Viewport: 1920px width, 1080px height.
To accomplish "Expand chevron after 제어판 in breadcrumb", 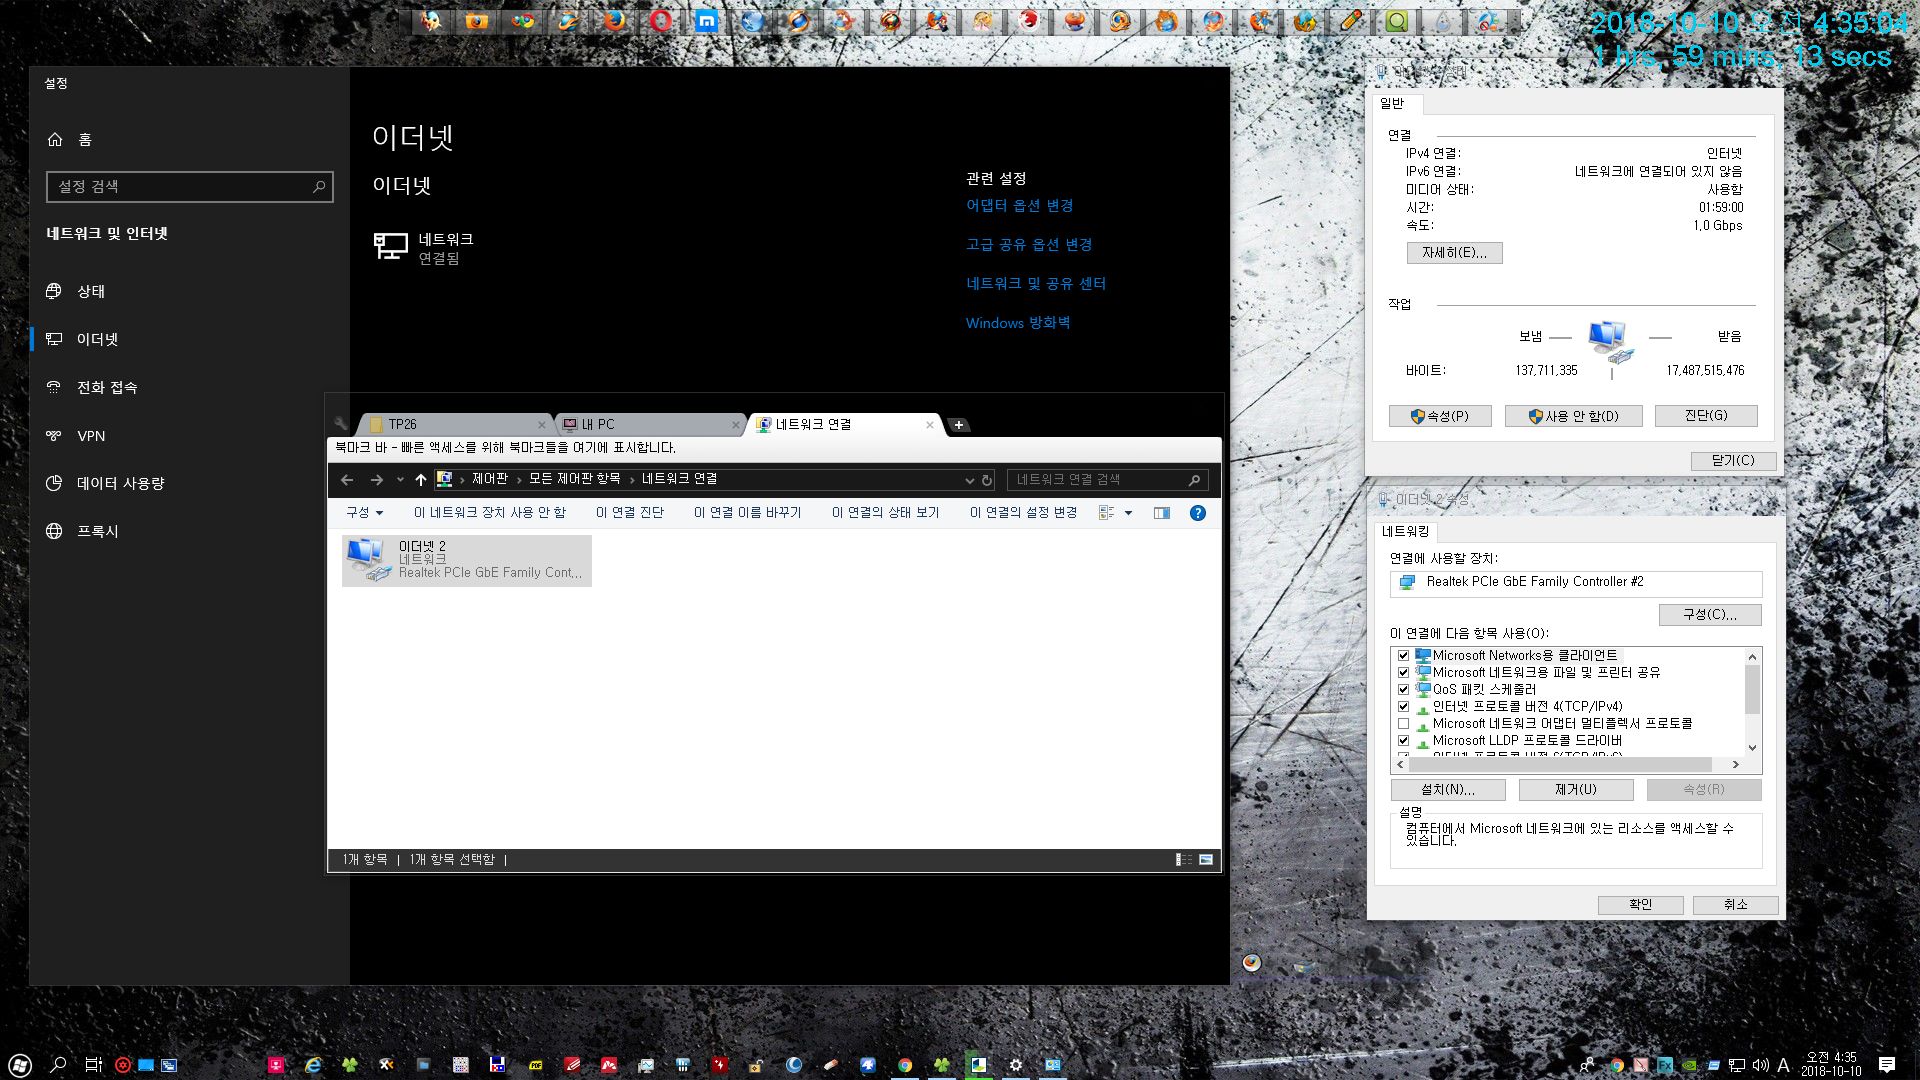I will [x=519, y=480].
